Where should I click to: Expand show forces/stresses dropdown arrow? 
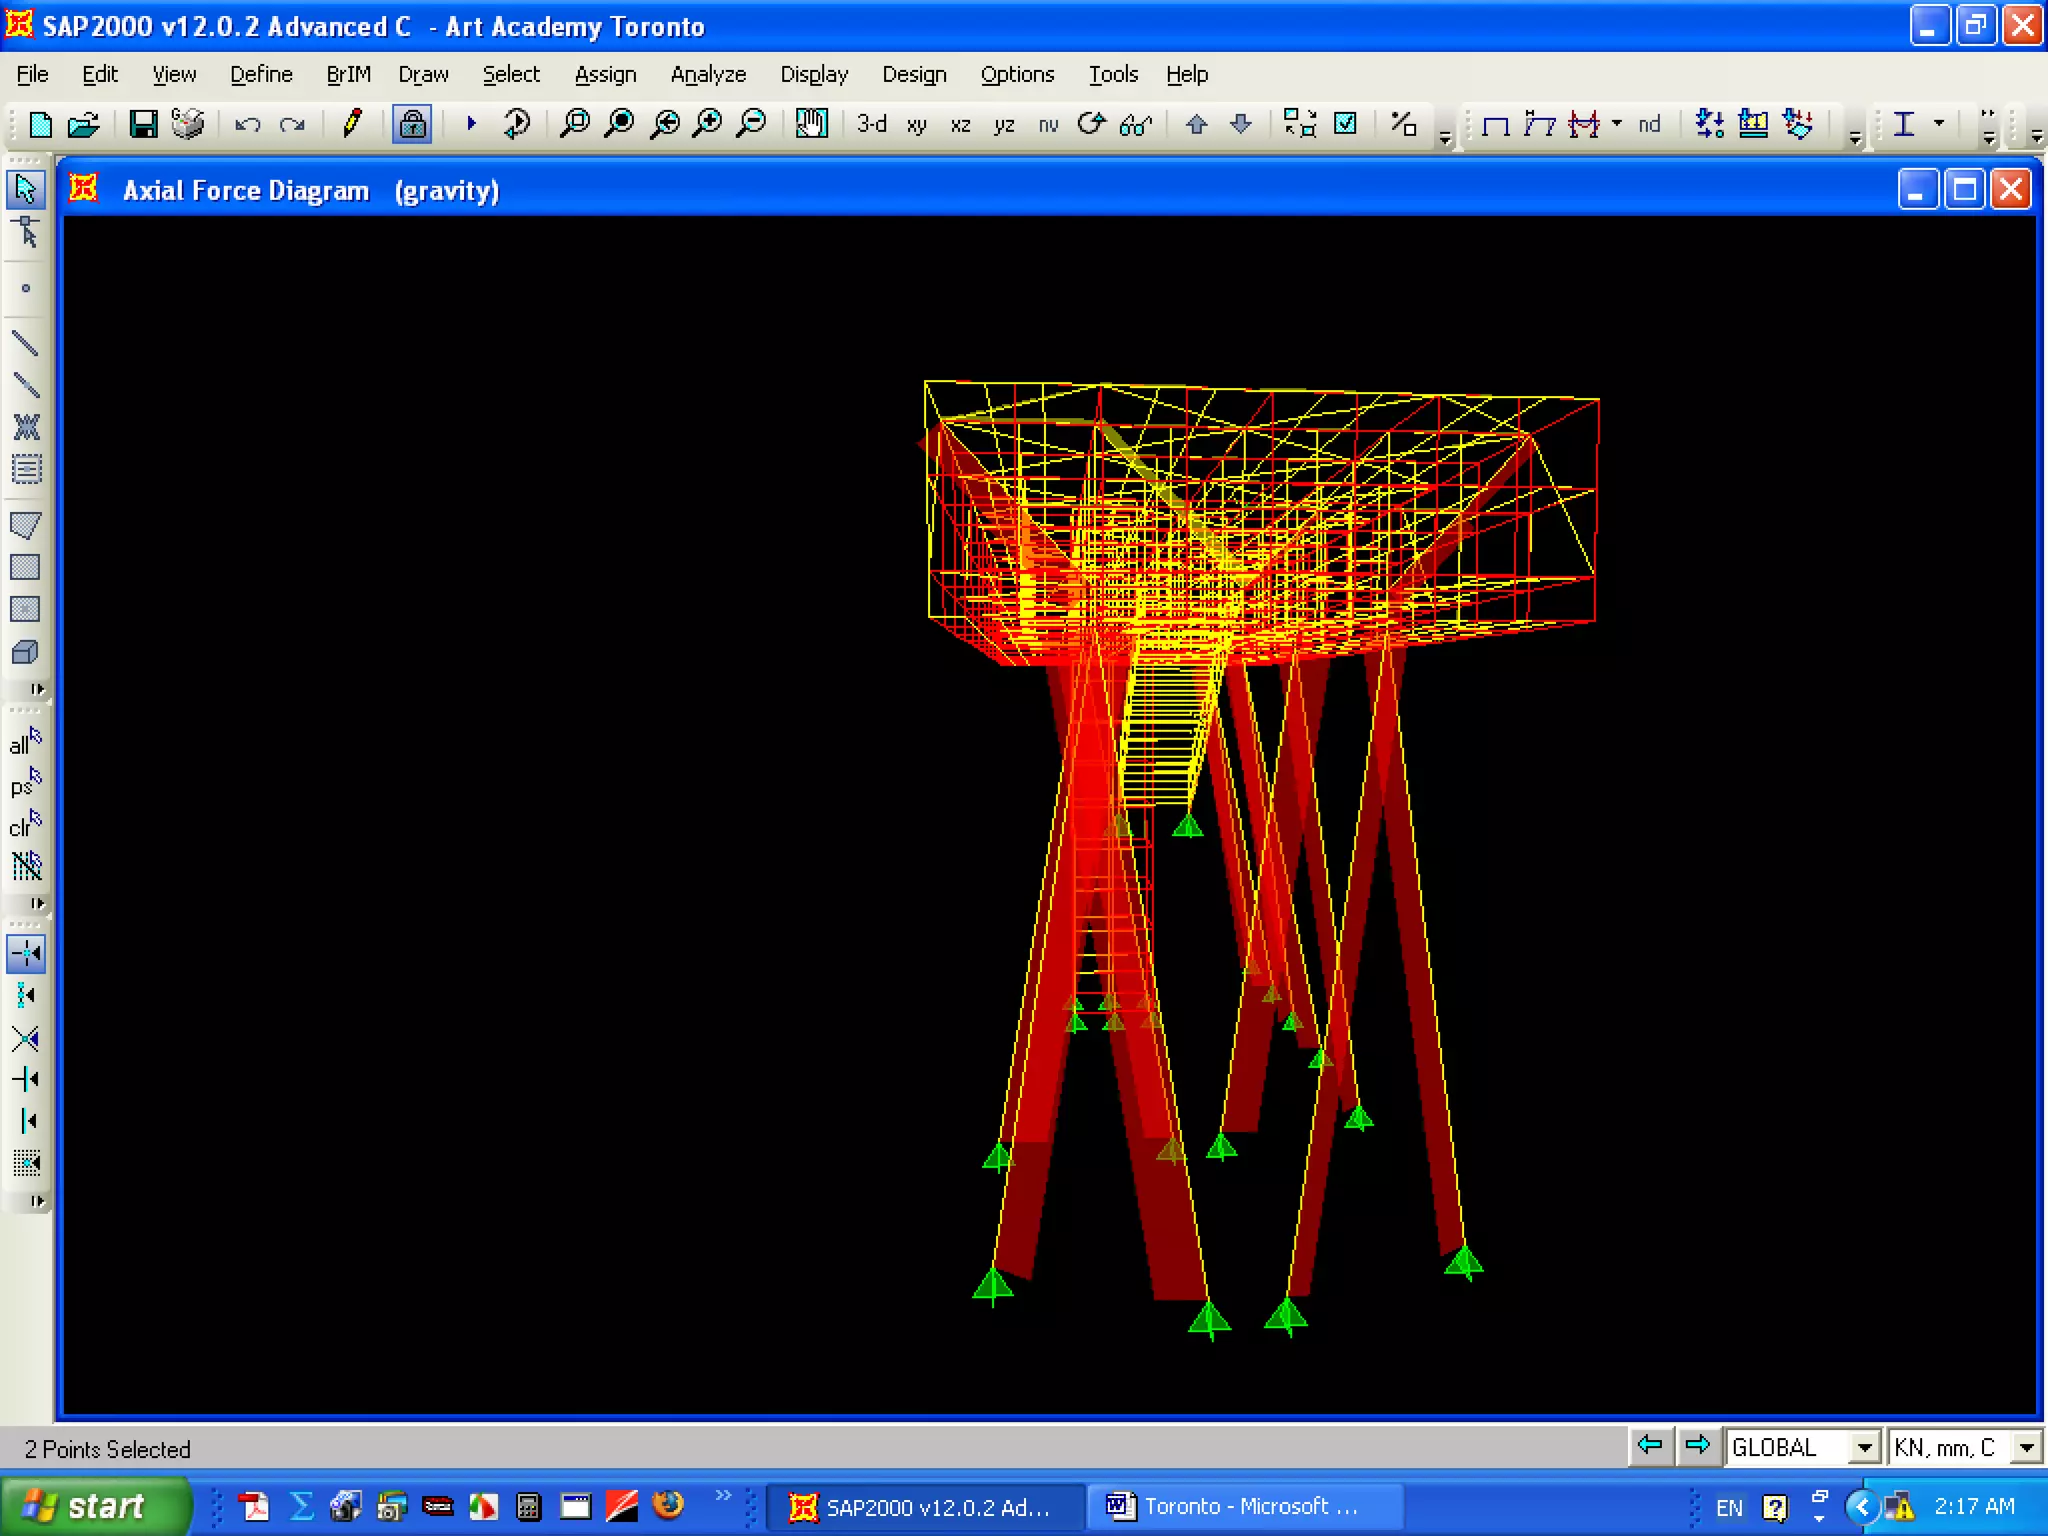point(1617,124)
